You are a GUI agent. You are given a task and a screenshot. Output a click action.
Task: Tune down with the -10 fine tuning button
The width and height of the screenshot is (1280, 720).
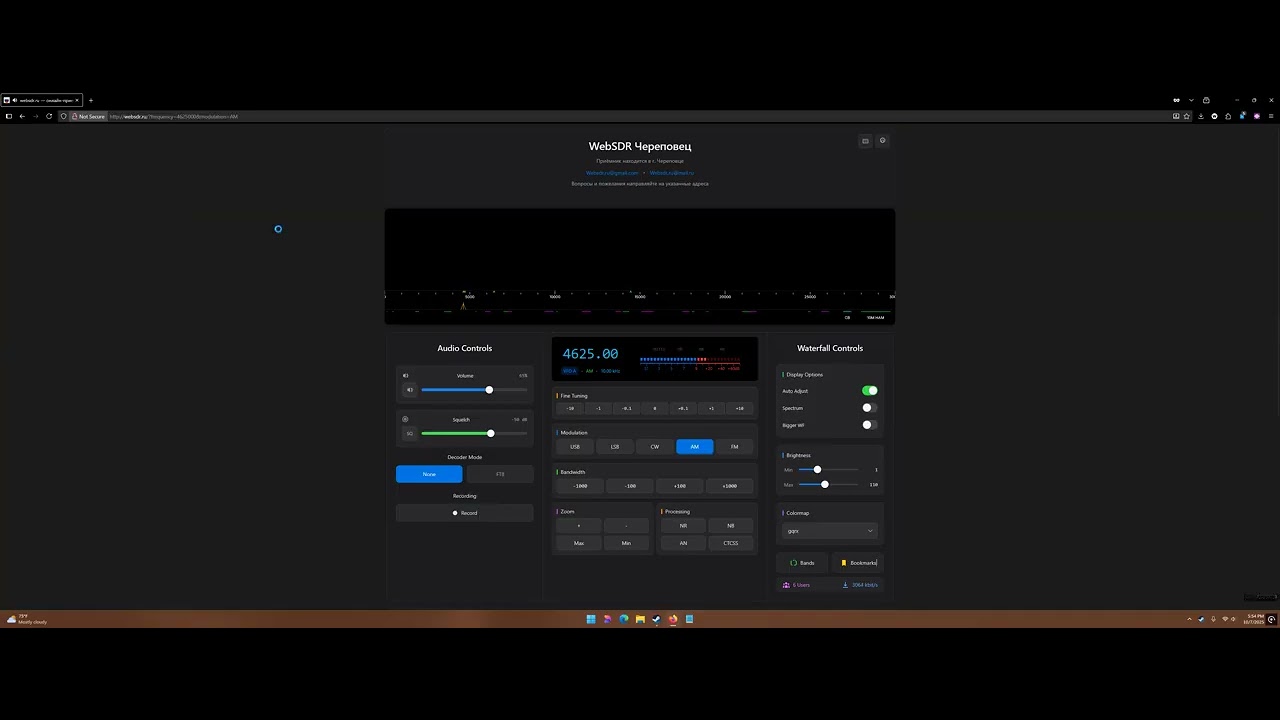(x=570, y=408)
